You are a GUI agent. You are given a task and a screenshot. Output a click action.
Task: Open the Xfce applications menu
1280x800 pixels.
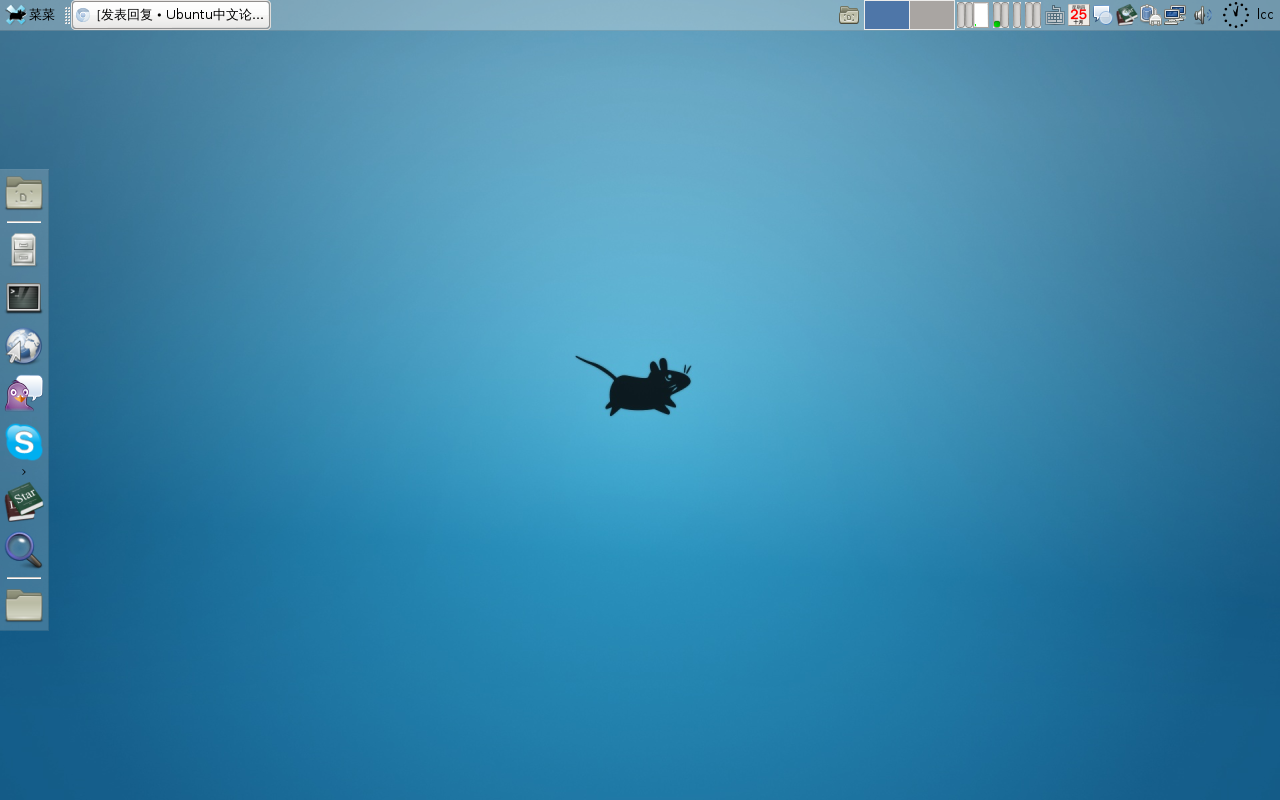click(x=30, y=15)
